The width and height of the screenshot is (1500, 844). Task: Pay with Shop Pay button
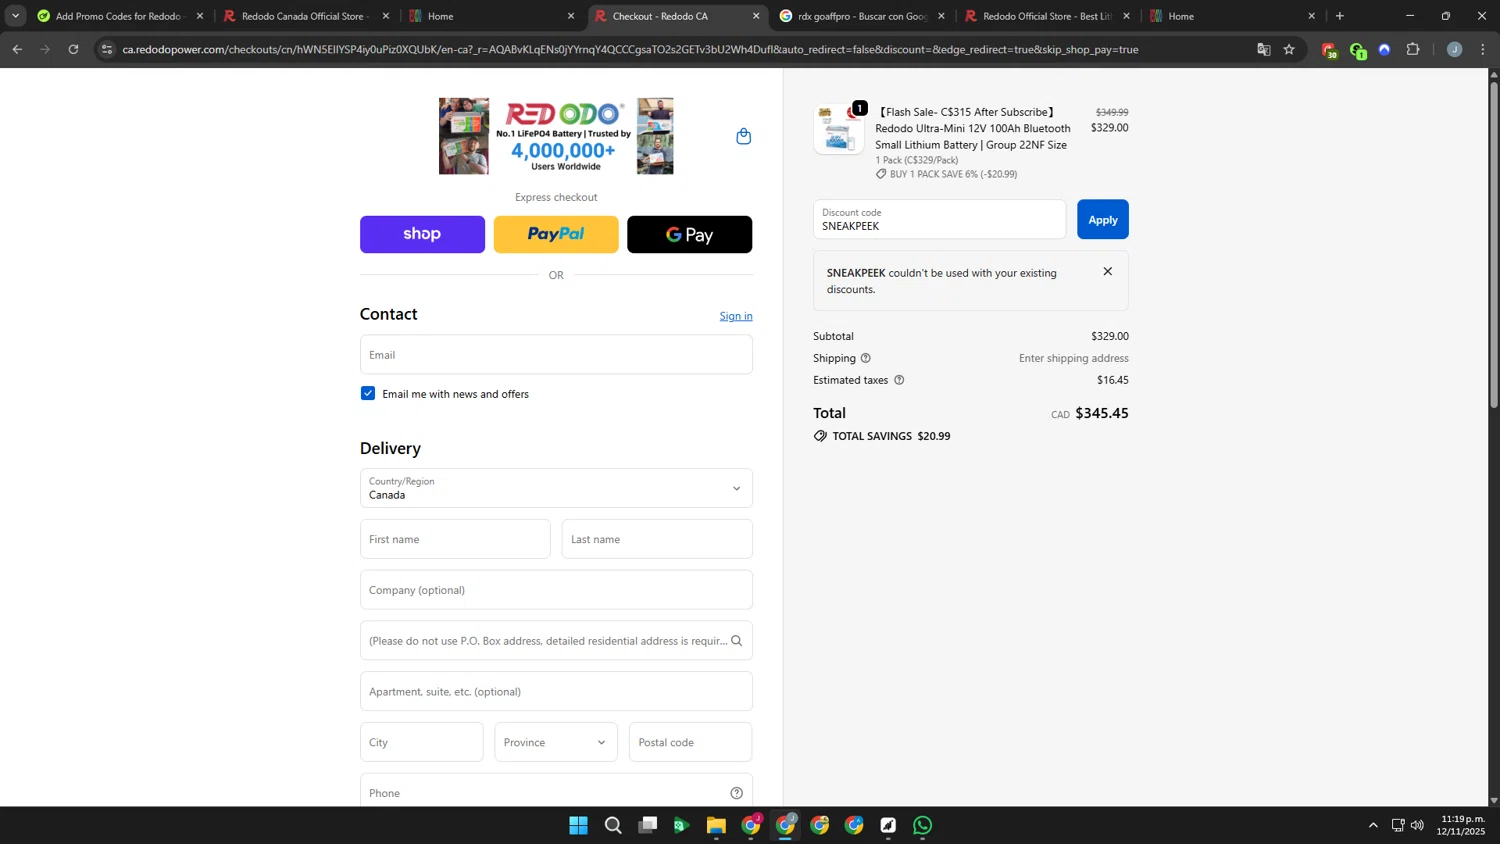point(422,234)
